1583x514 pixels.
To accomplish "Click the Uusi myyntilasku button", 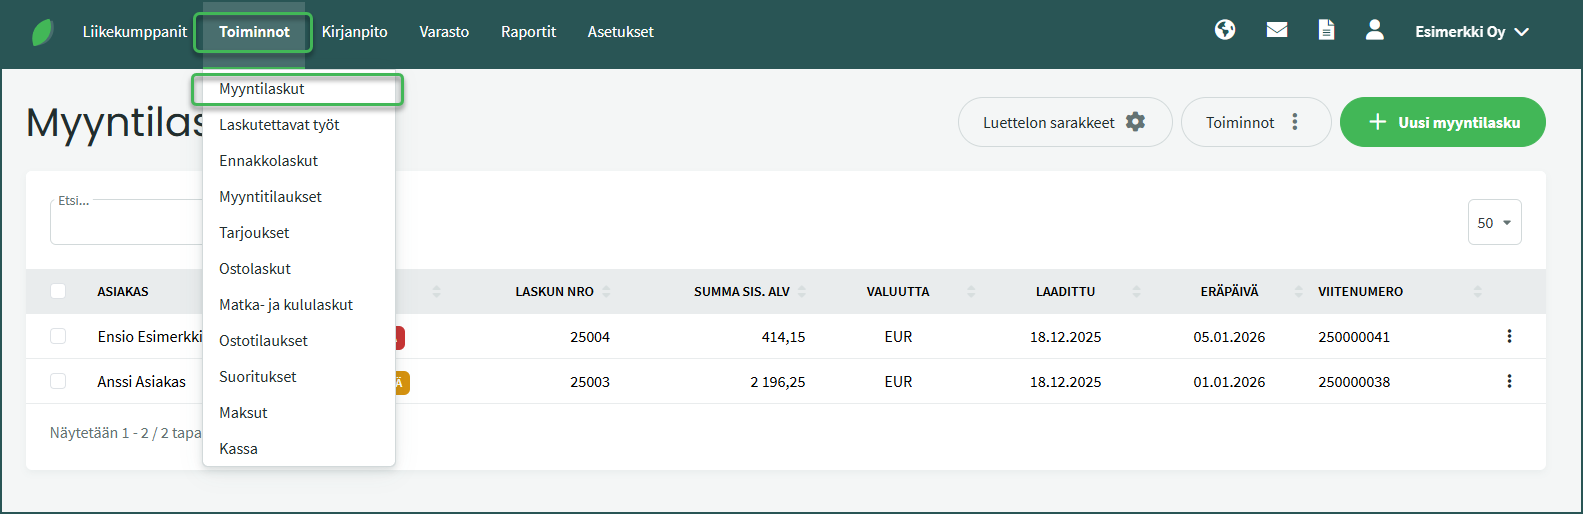I will 1442,122.
